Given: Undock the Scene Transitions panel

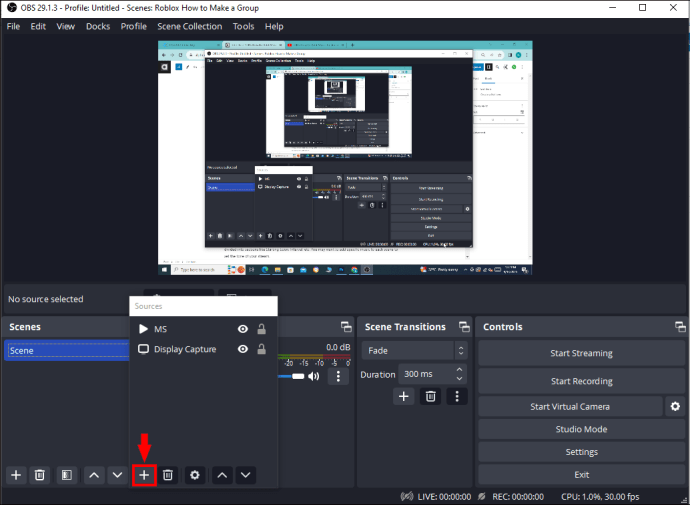Looking at the screenshot, I should (464, 327).
